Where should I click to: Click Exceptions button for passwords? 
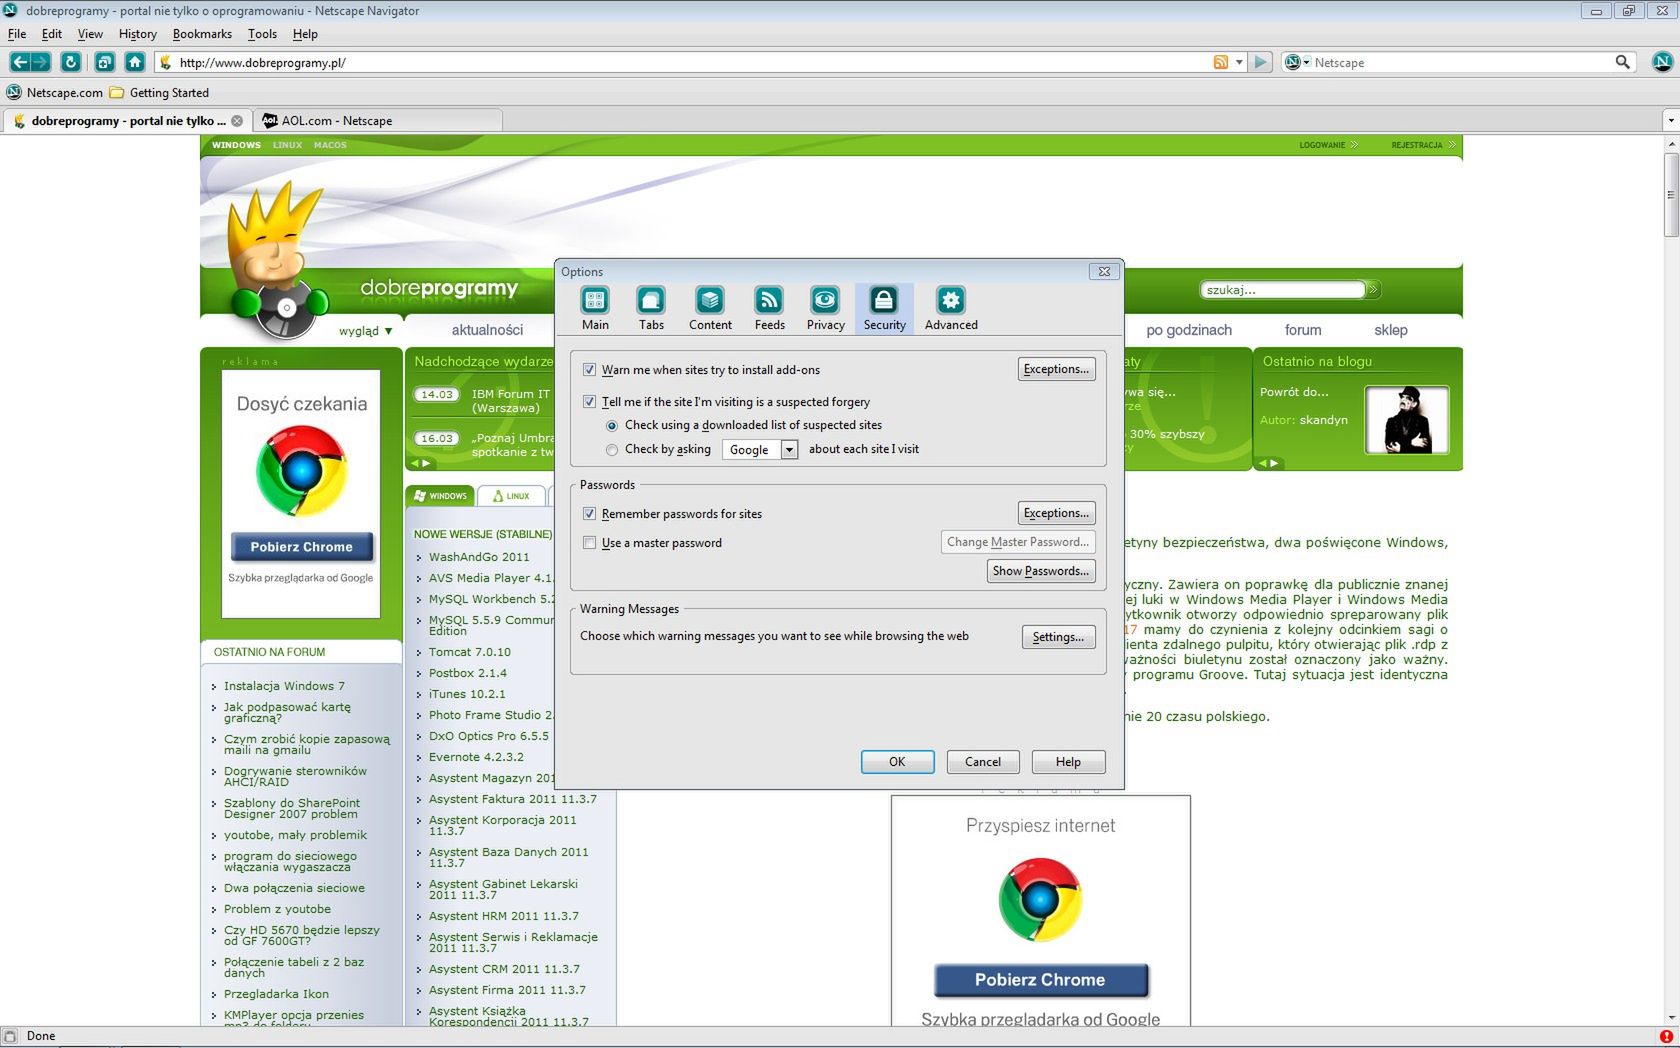(x=1056, y=513)
